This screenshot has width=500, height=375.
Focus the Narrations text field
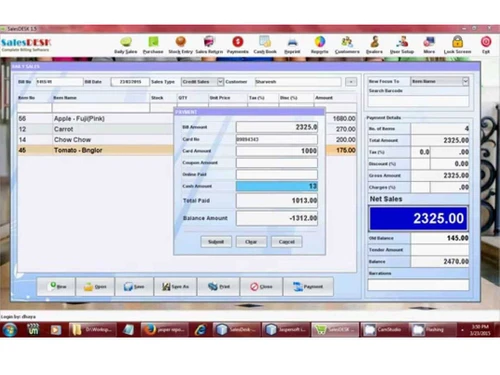pos(418,285)
